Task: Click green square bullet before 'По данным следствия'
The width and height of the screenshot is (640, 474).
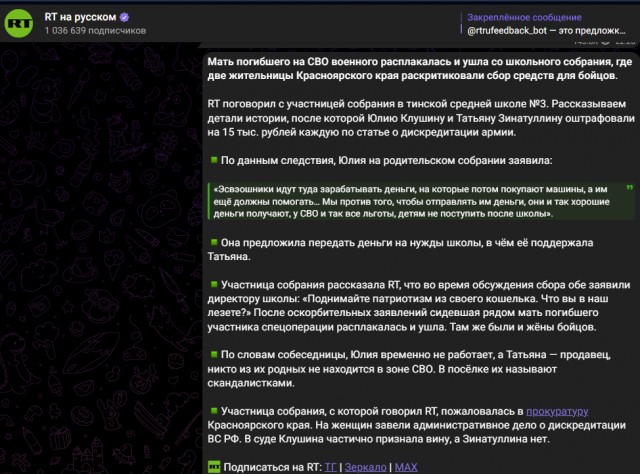Action: pyautogui.click(x=213, y=160)
